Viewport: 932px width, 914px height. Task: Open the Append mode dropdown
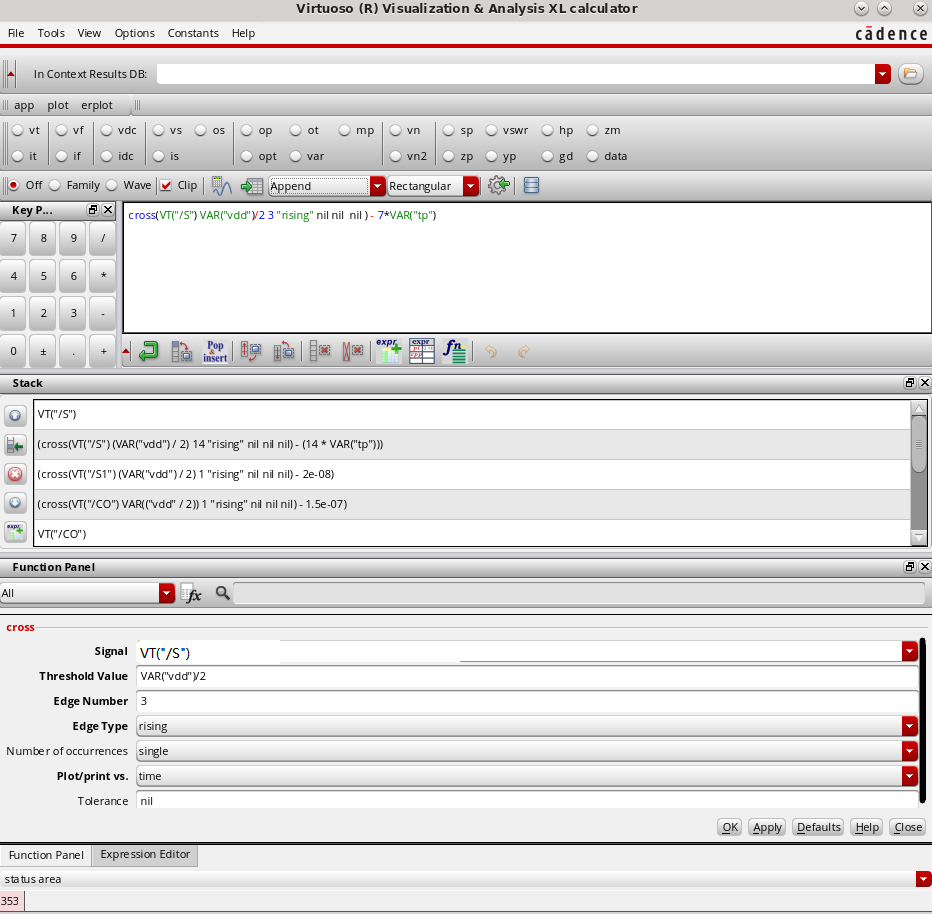[377, 186]
